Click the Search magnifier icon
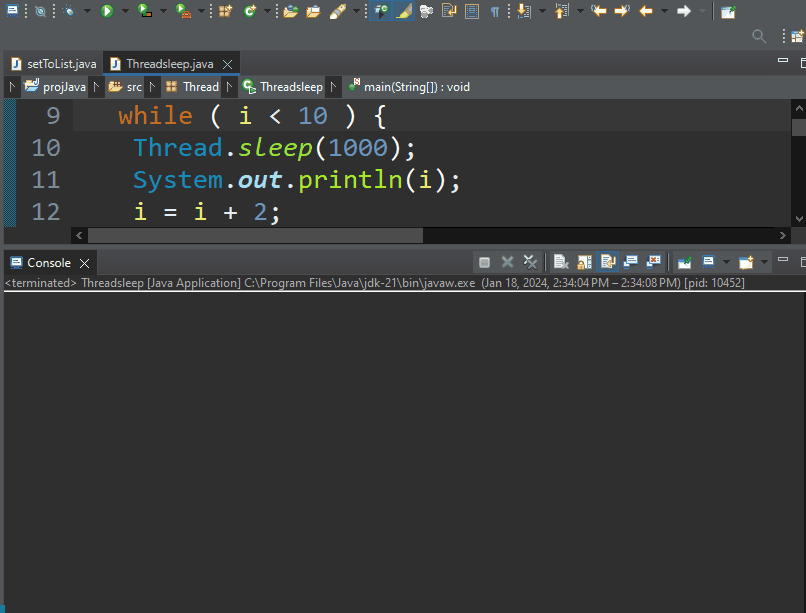The width and height of the screenshot is (806, 613). [759, 37]
